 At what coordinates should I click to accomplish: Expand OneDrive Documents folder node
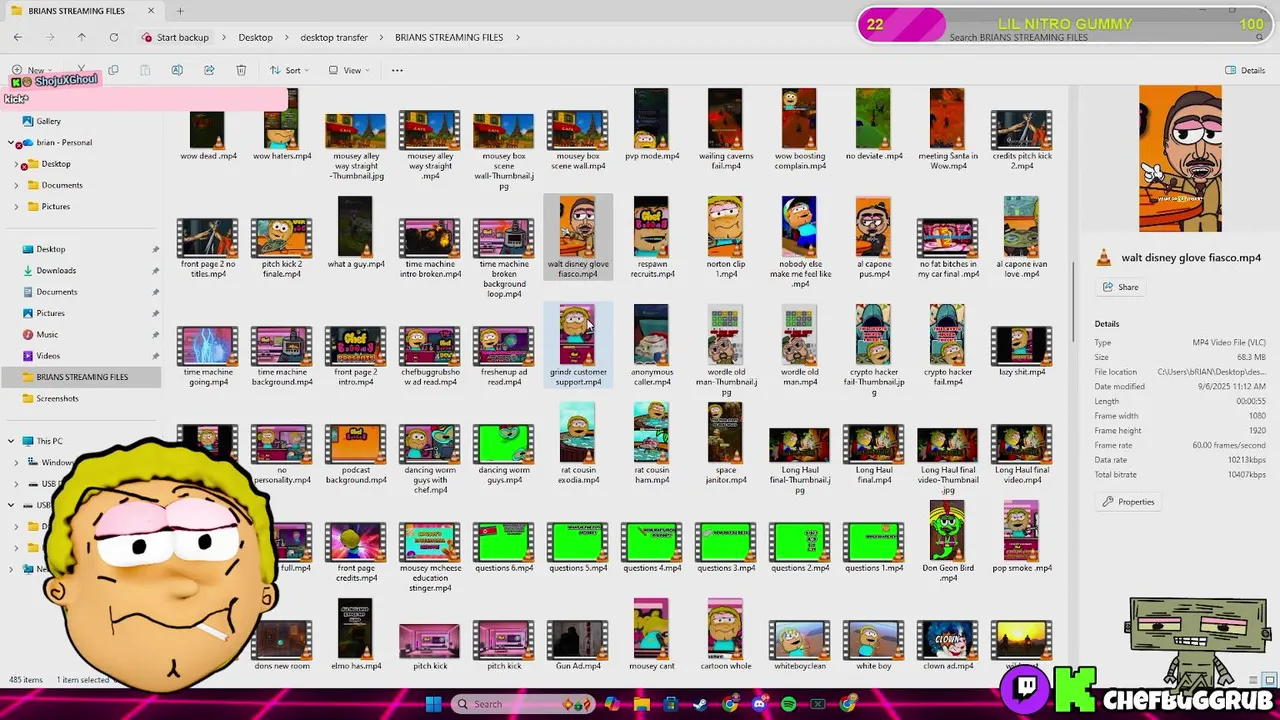pos(16,185)
